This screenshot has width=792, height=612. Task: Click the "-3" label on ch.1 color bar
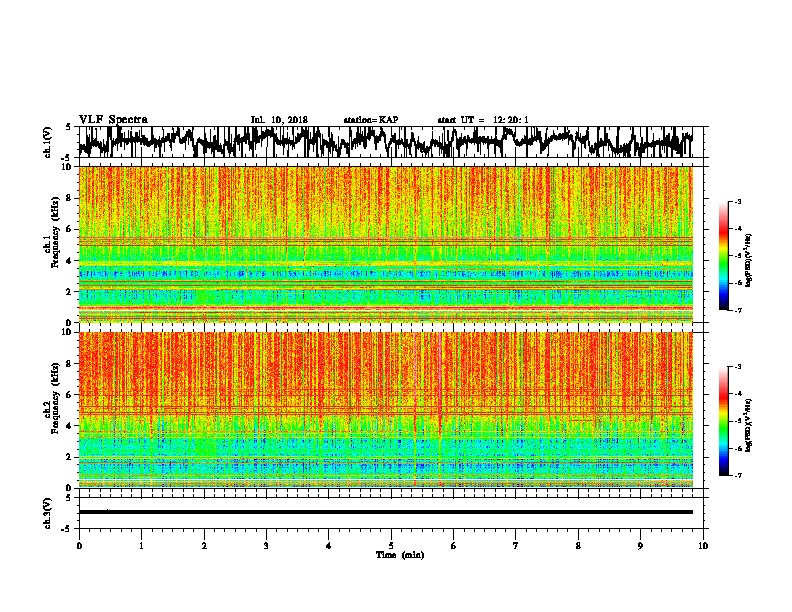pos(737,201)
